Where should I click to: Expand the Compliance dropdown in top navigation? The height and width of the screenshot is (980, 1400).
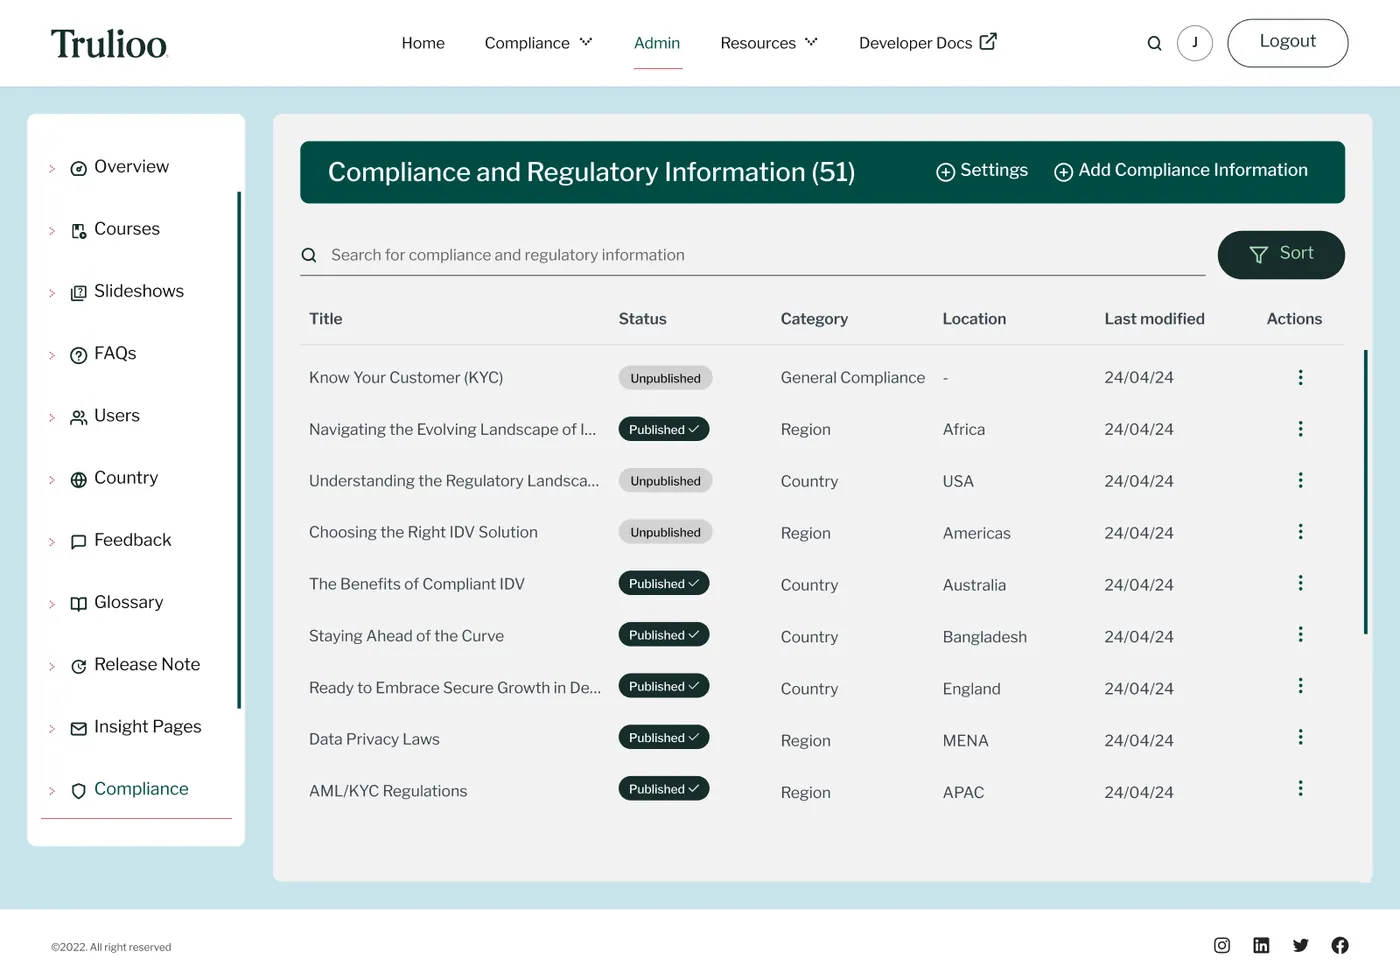pos(586,42)
